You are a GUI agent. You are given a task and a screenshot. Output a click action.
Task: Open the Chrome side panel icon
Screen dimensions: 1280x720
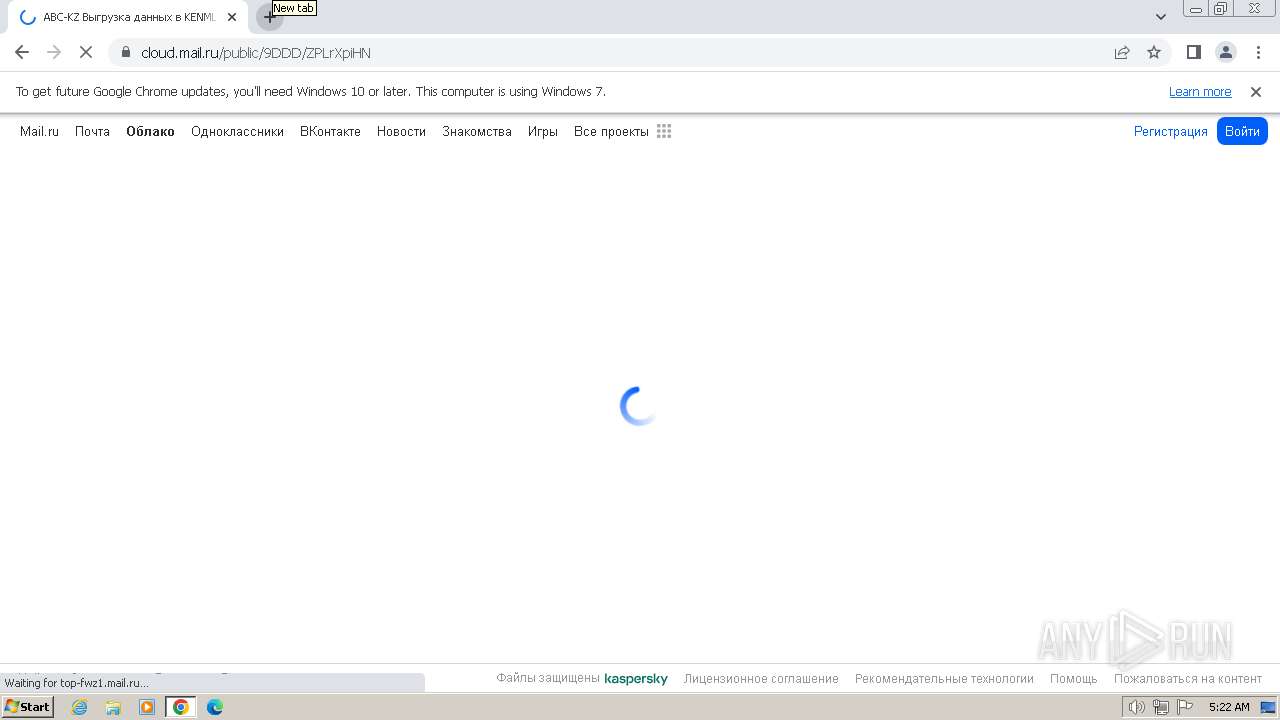coord(1193,52)
